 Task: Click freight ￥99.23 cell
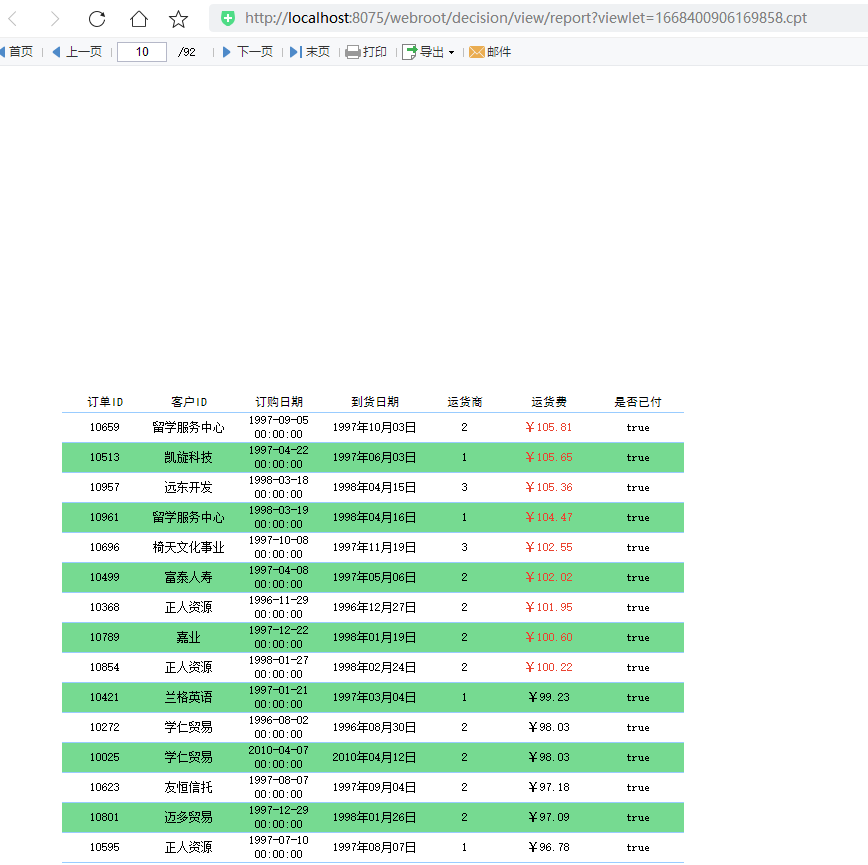pyautogui.click(x=549, y=697)
